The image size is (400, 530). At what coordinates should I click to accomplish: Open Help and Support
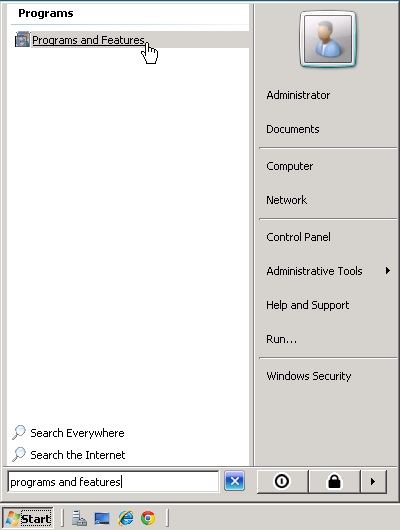pyautogui.click(x=307, y=305)
